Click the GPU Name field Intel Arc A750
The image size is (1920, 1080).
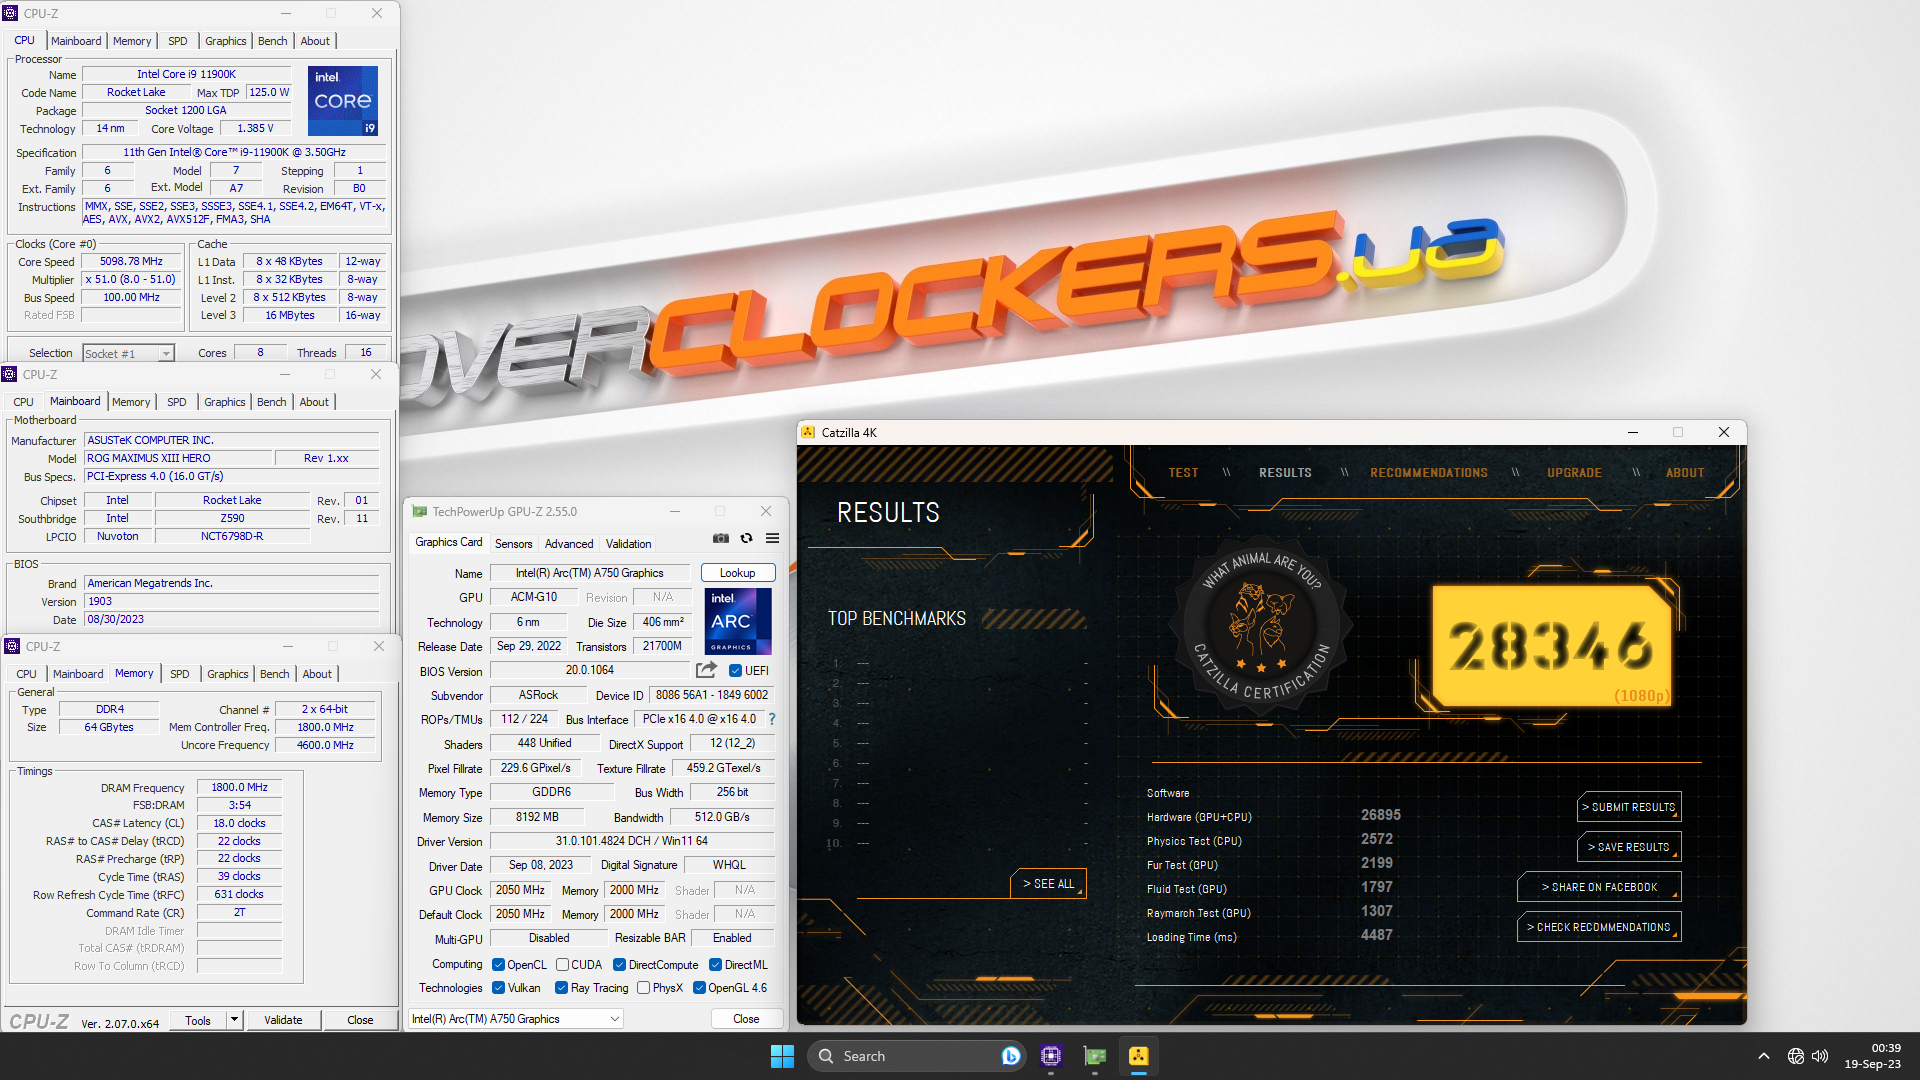(x=590, y=573)
